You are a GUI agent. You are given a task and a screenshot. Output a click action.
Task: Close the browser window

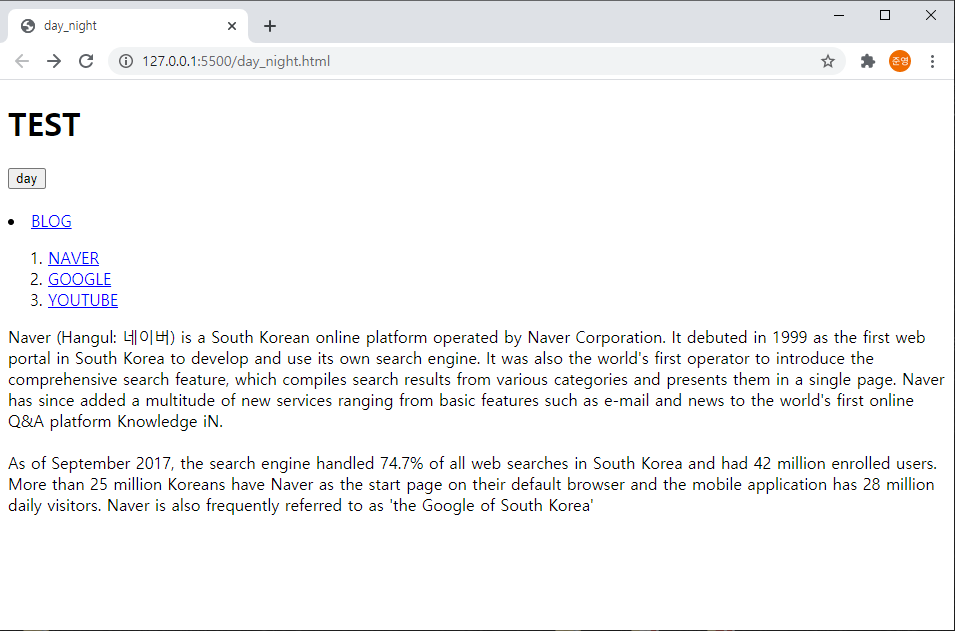pos(931,15)
